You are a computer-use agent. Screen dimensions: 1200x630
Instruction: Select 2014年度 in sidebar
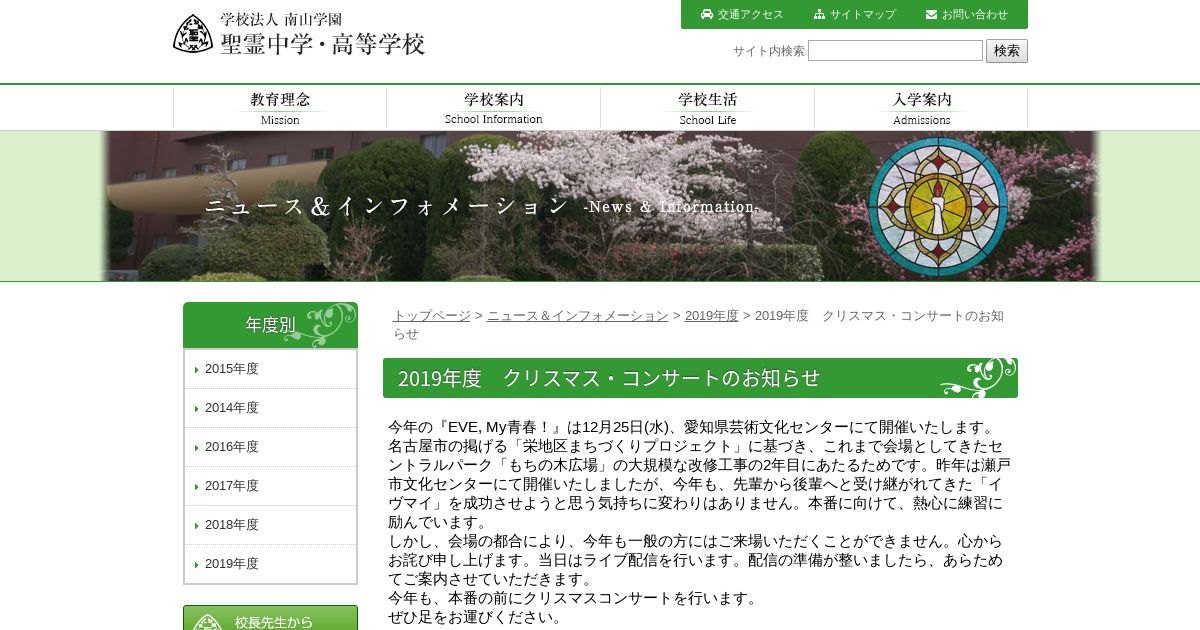point(270,408)
